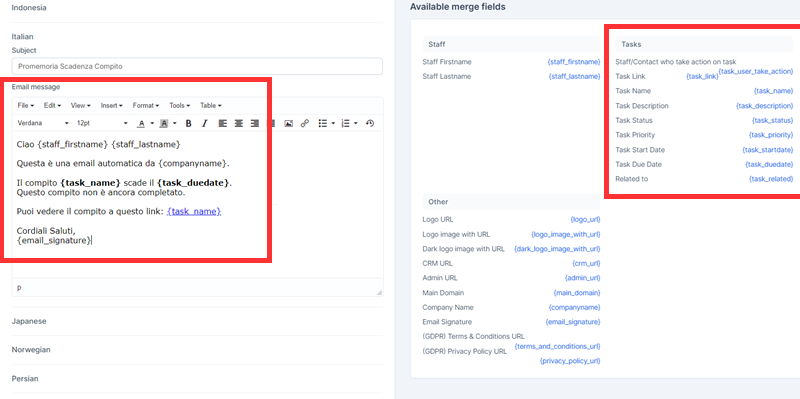
Task: Insert the {task_duedate} merge field from Tasks list
Action: [769, 164]
